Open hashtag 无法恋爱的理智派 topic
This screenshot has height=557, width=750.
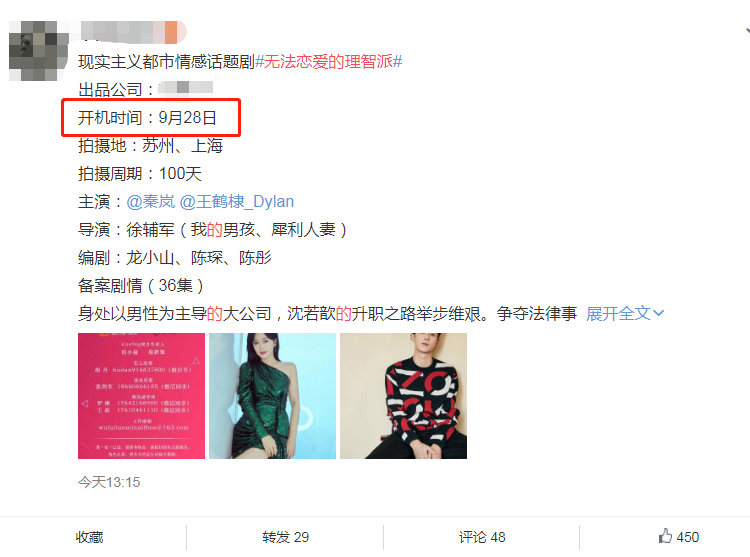point(329,62)
